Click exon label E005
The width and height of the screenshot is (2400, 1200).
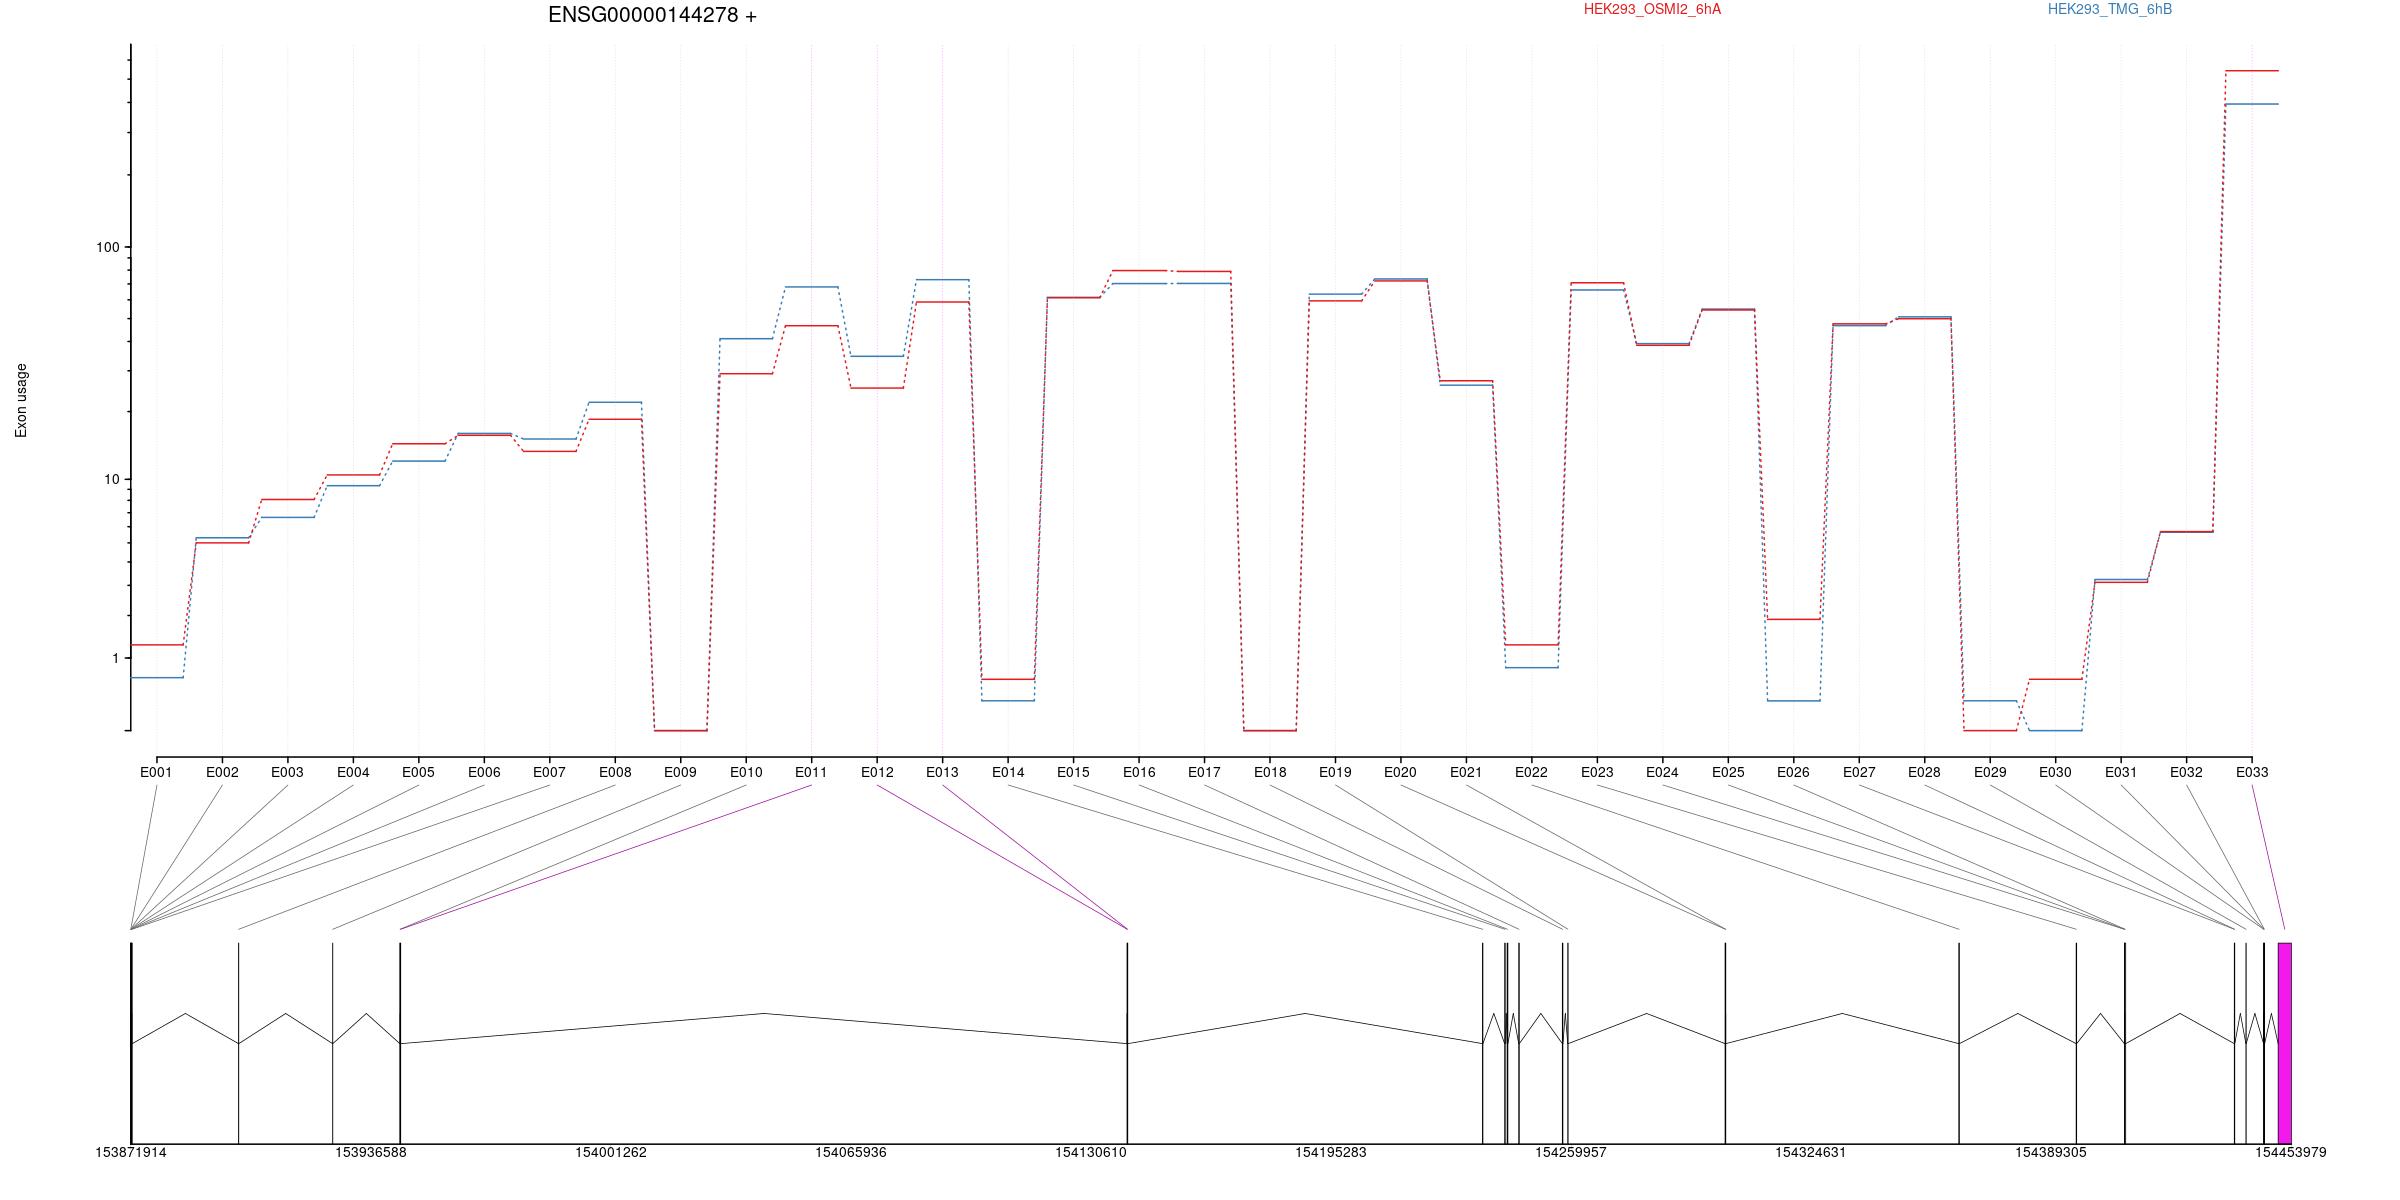[418, 772]
